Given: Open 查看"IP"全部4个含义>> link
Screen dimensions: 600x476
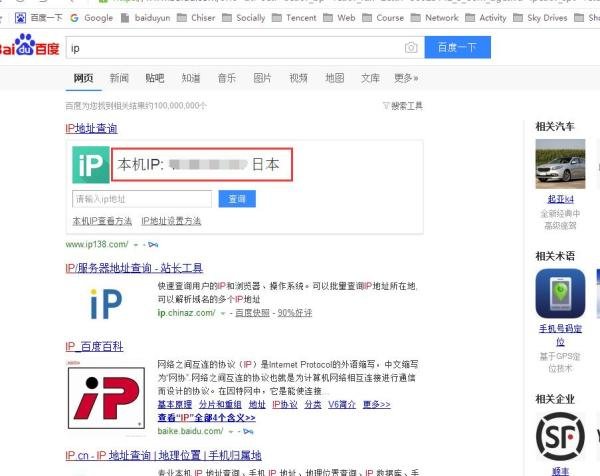Looking at the screenshot, I should pyautogui.click(x=207, y=418).
